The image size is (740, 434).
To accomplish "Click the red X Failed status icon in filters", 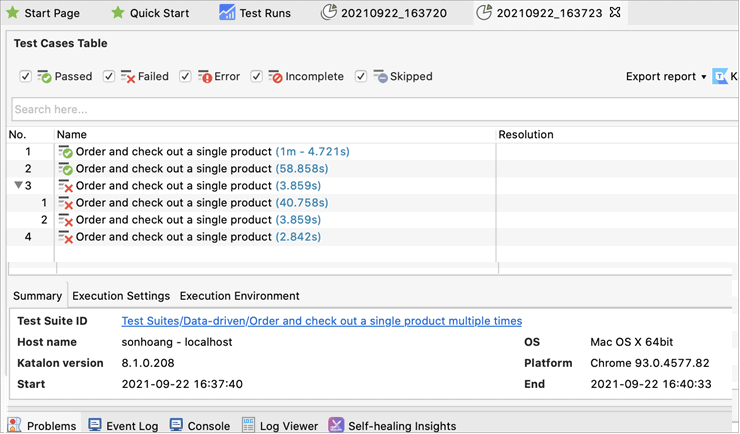I will (x=128, y=76).
